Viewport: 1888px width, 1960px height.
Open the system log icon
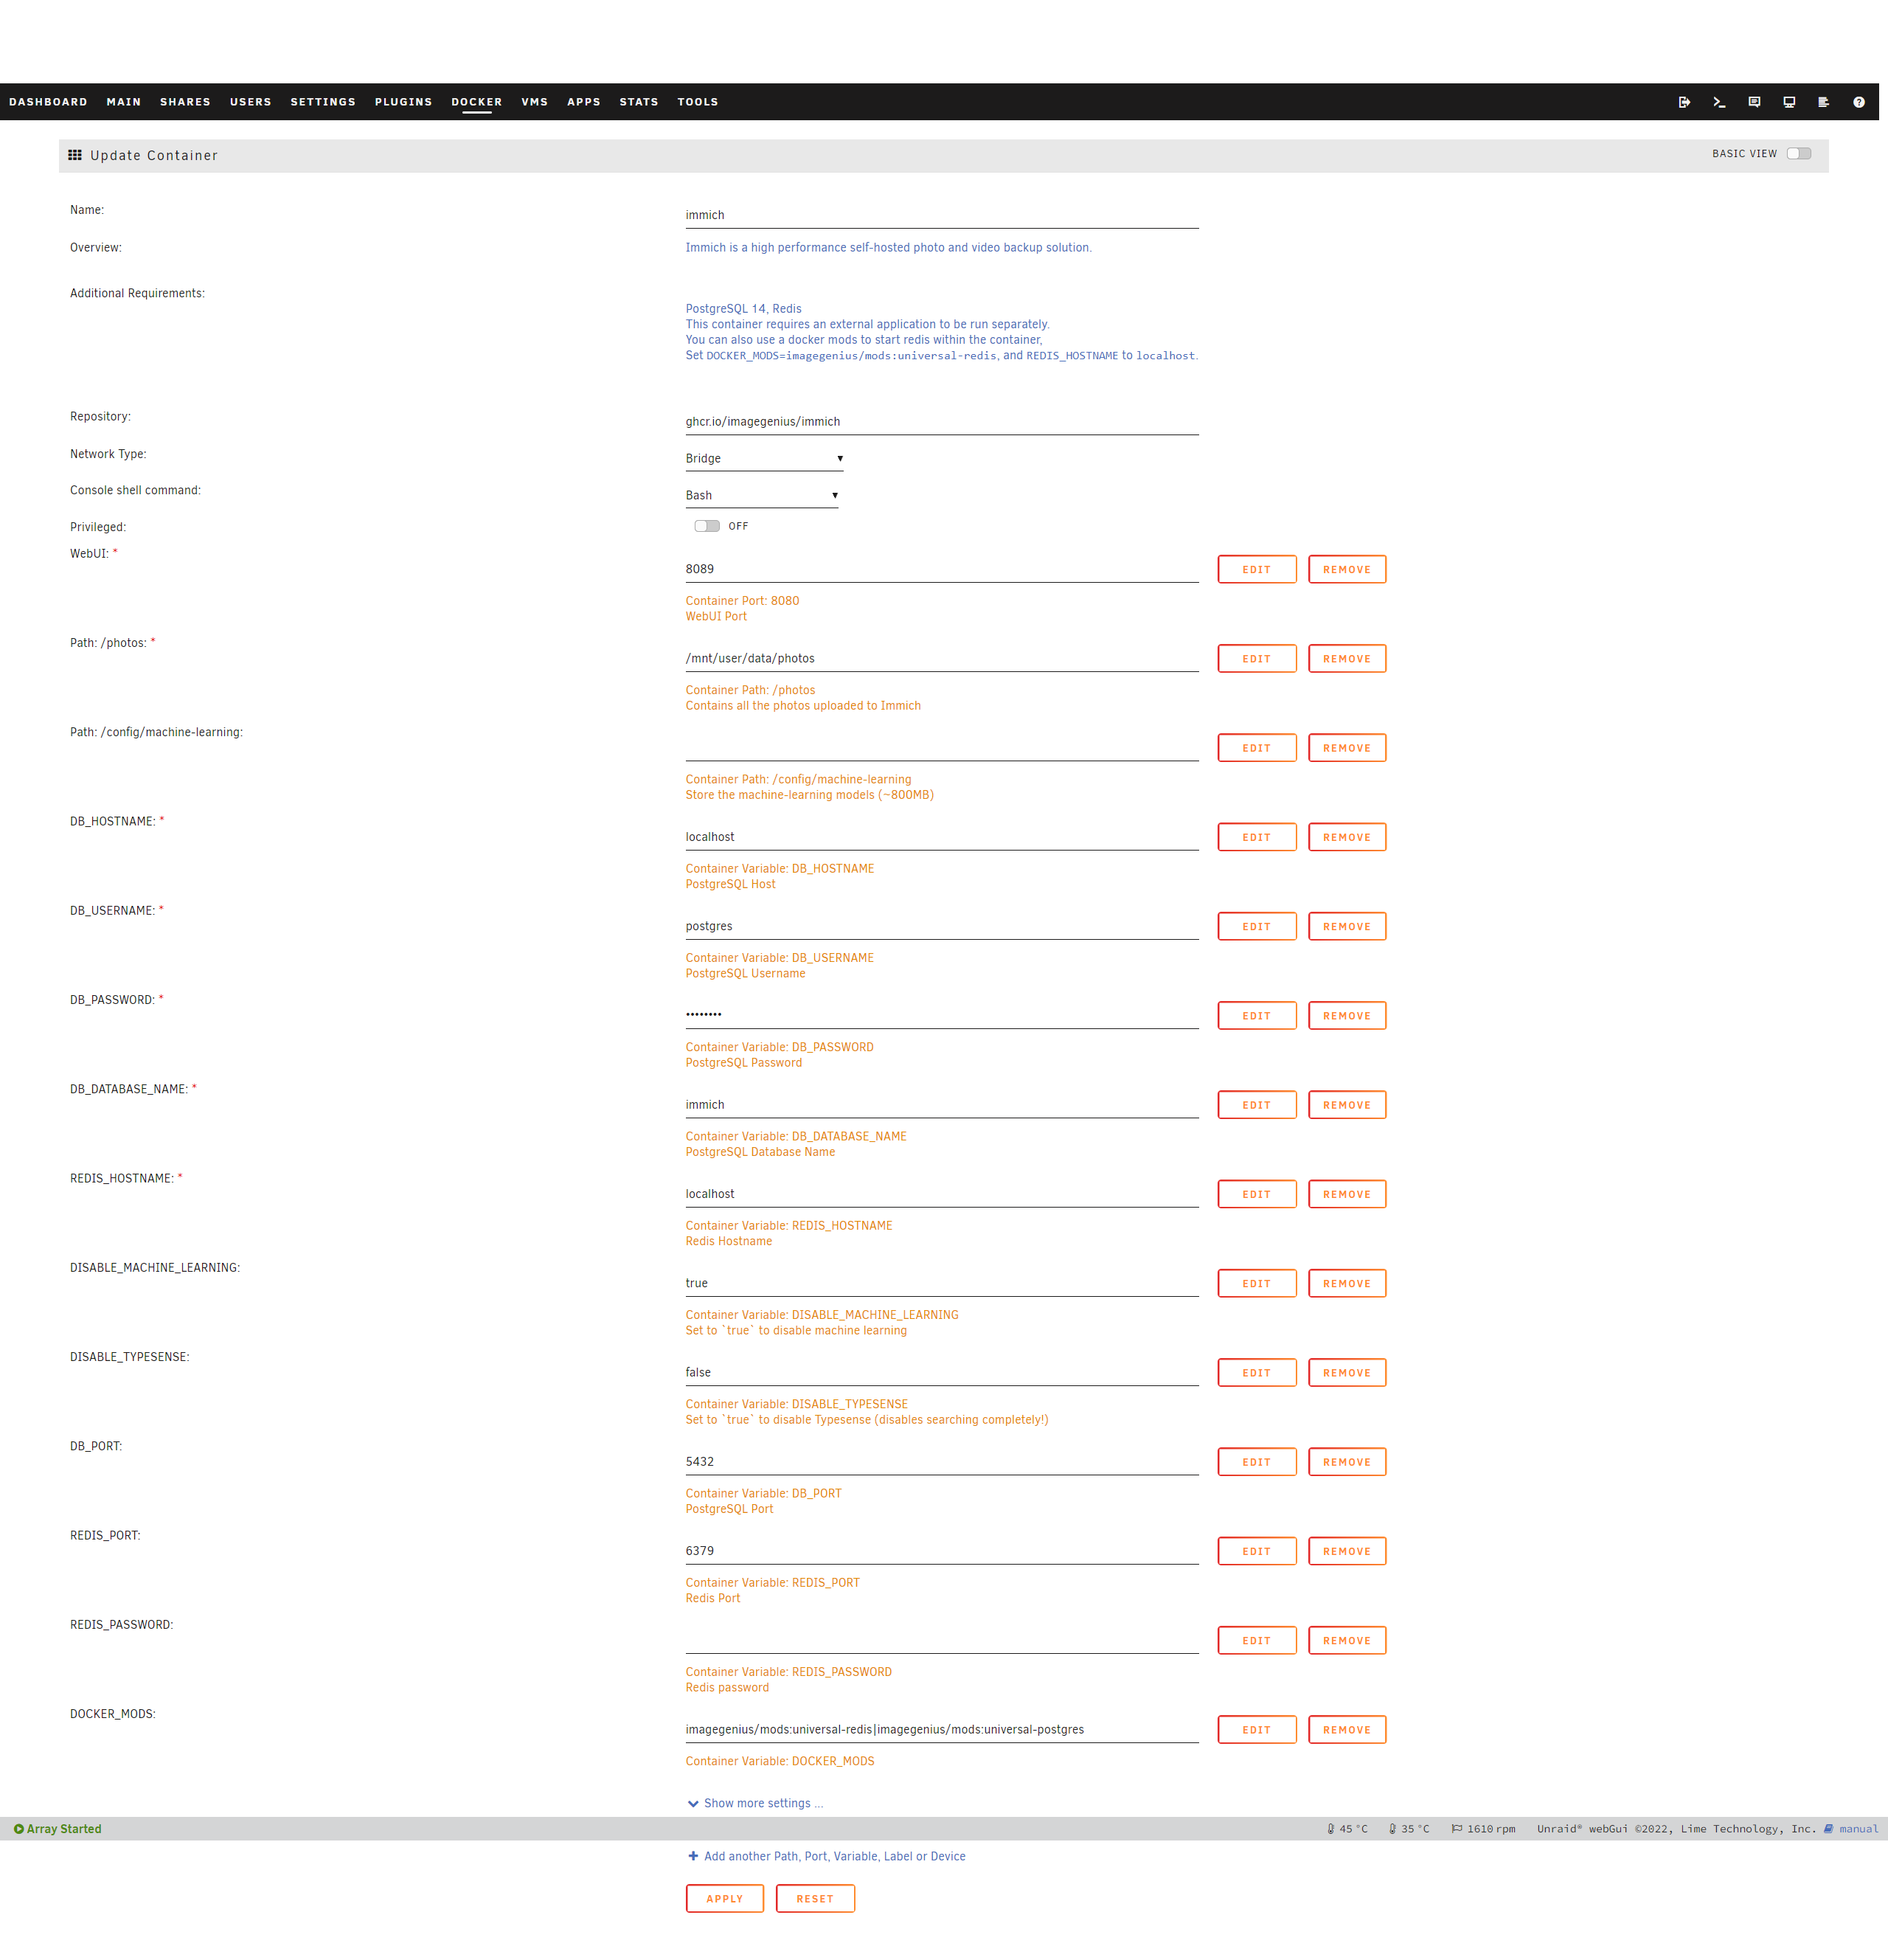point(1823,102)
